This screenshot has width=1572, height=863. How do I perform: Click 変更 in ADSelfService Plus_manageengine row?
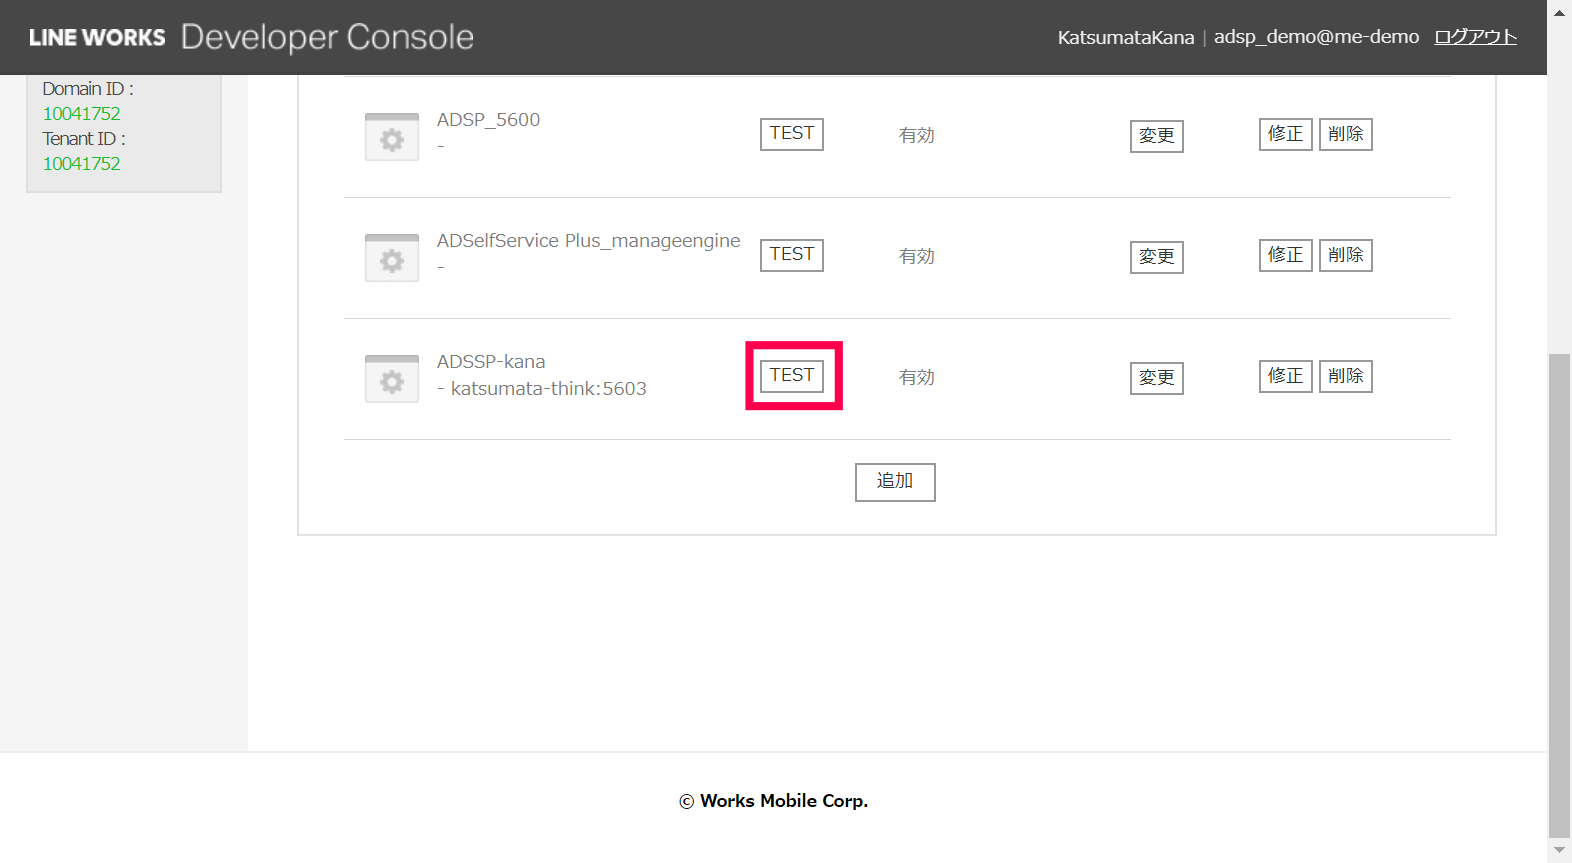pyautogui.click(x=1156, y=257)
